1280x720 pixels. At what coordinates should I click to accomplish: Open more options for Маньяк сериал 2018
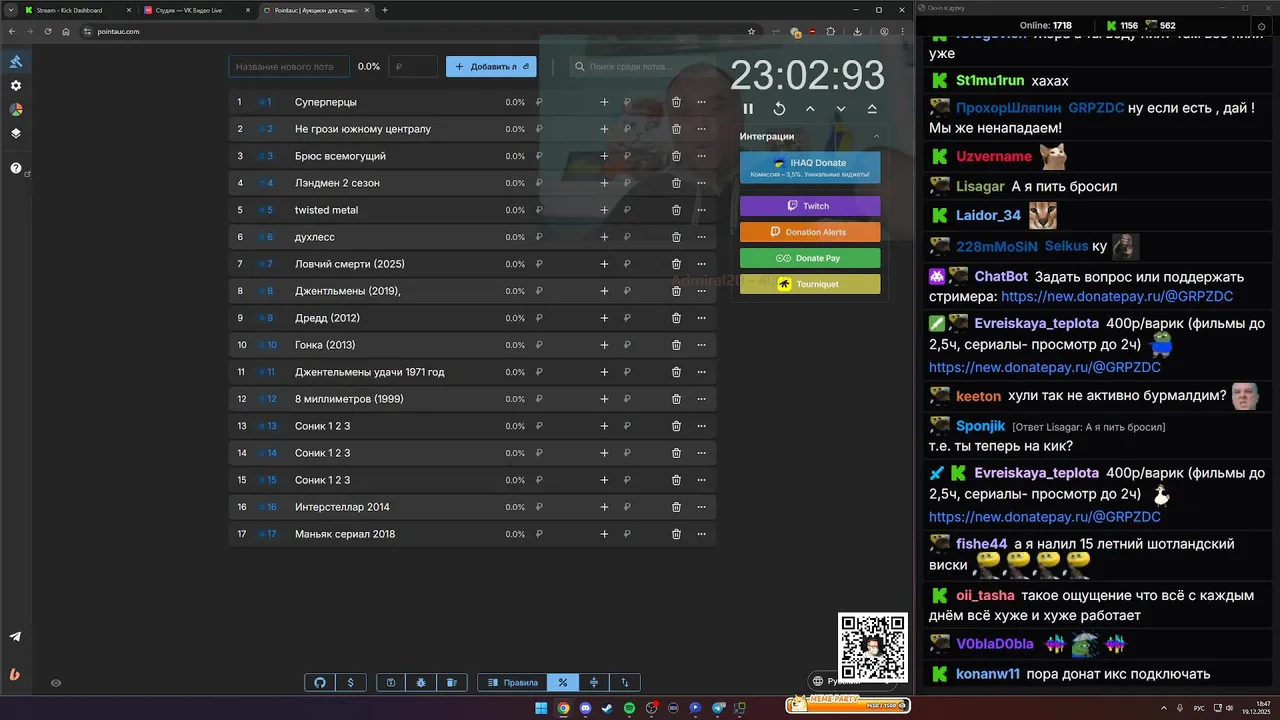coord(701,534)
